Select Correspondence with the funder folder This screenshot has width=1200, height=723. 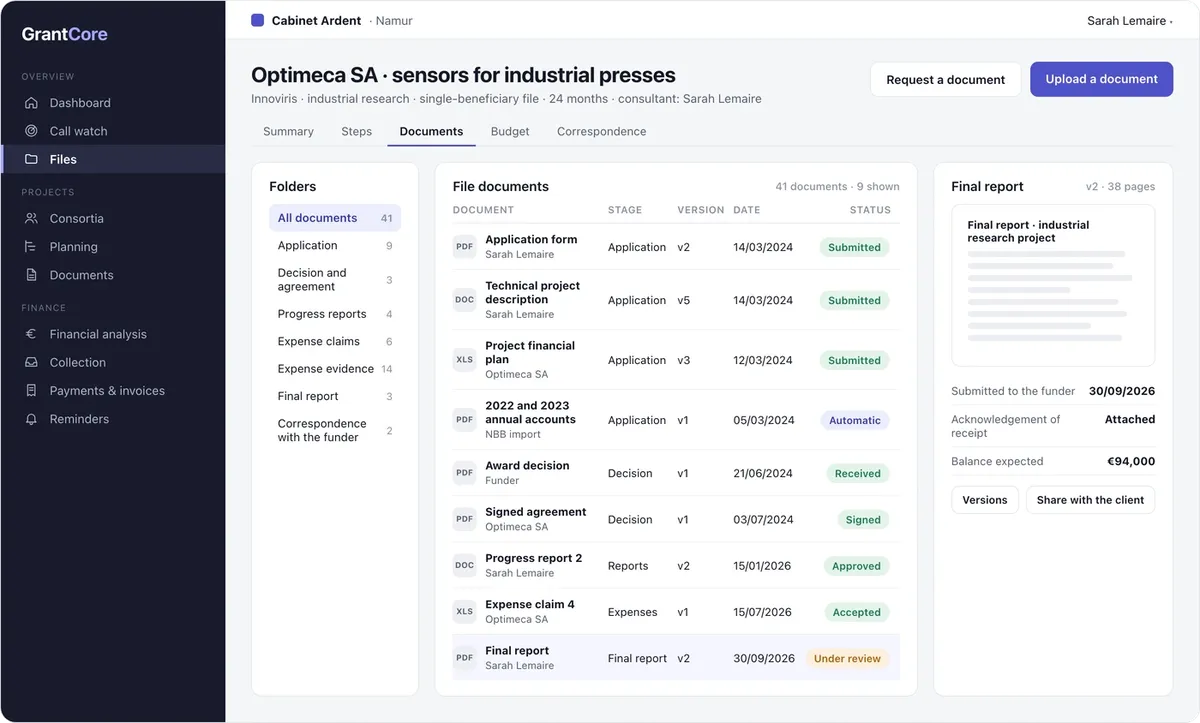(x=335, y=431)
